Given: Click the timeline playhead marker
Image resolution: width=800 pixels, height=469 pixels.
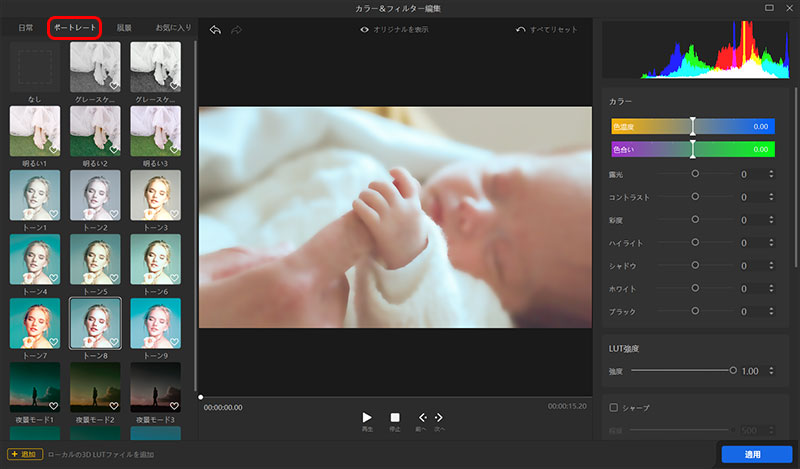Looking at the screenshot, I should coord(201,397).
